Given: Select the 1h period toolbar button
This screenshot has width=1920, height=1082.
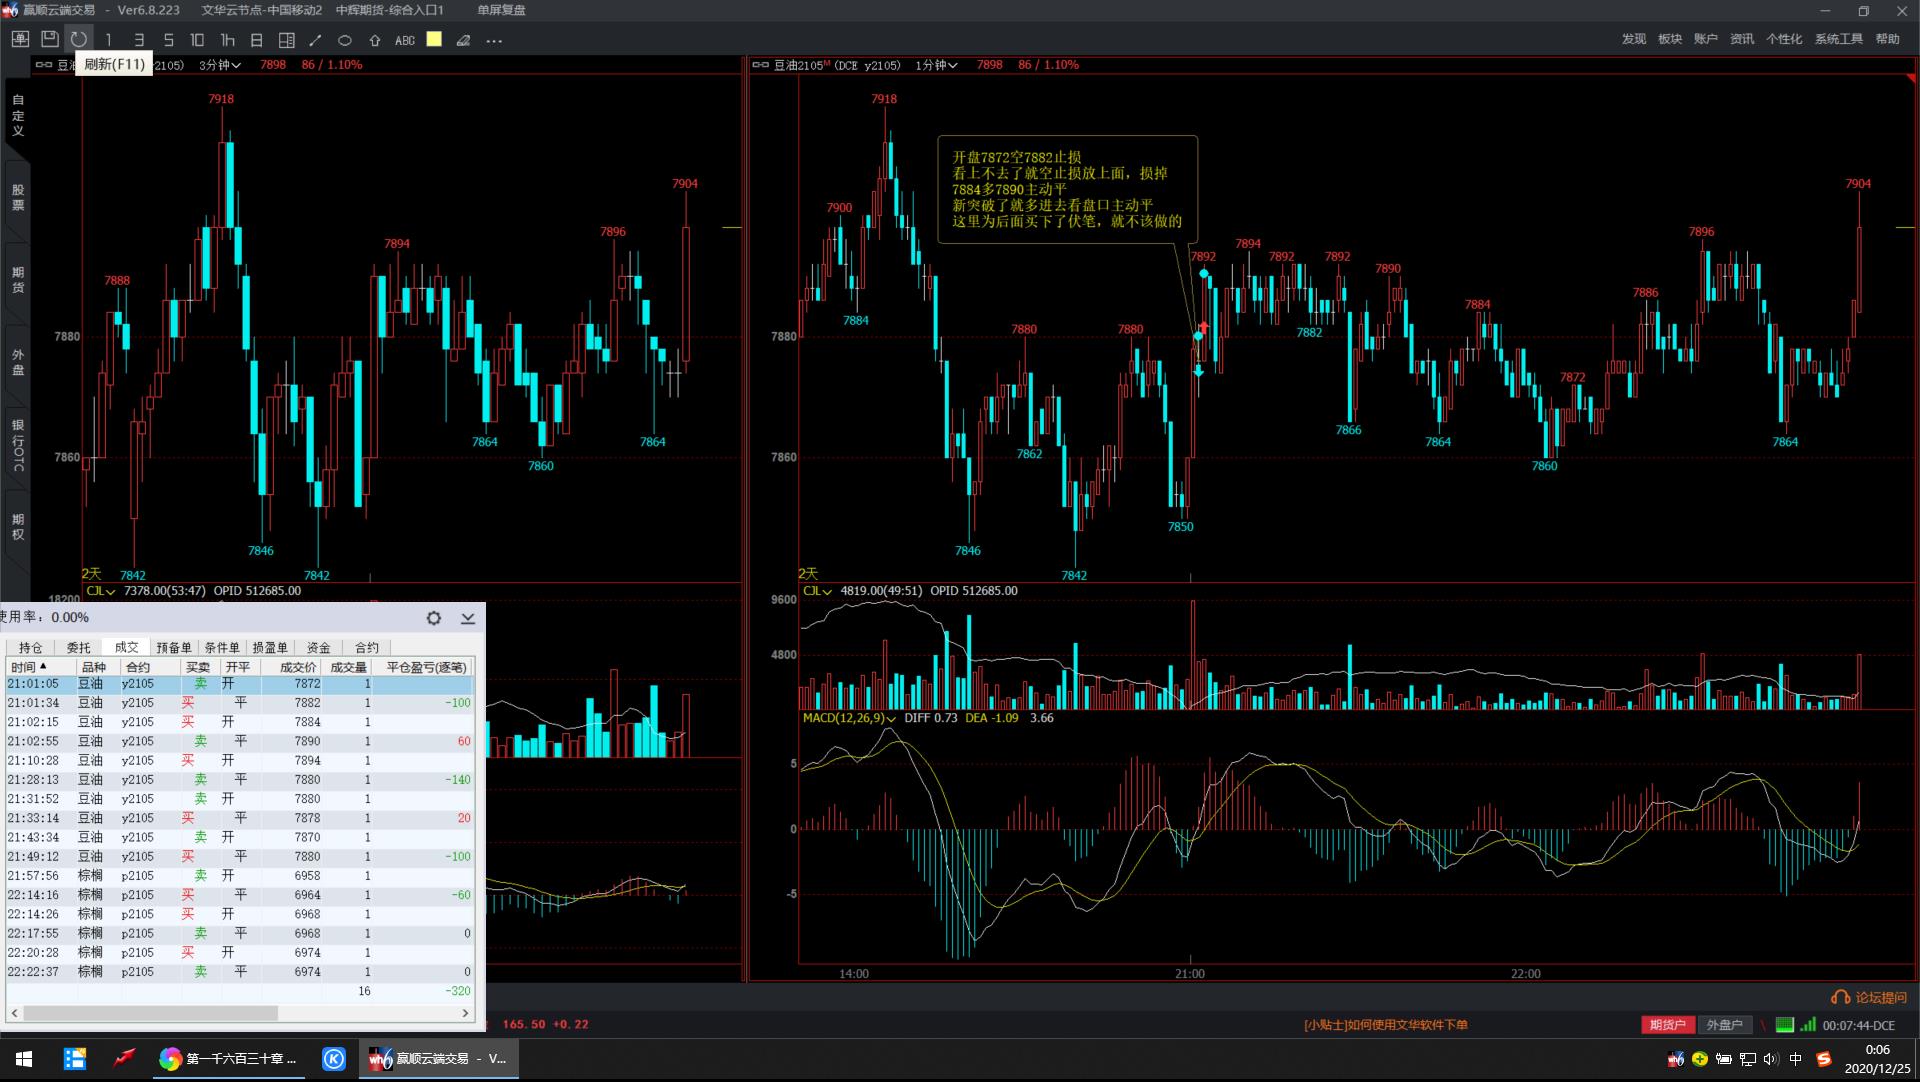Looking at the screenshot, I should [227, 40].
